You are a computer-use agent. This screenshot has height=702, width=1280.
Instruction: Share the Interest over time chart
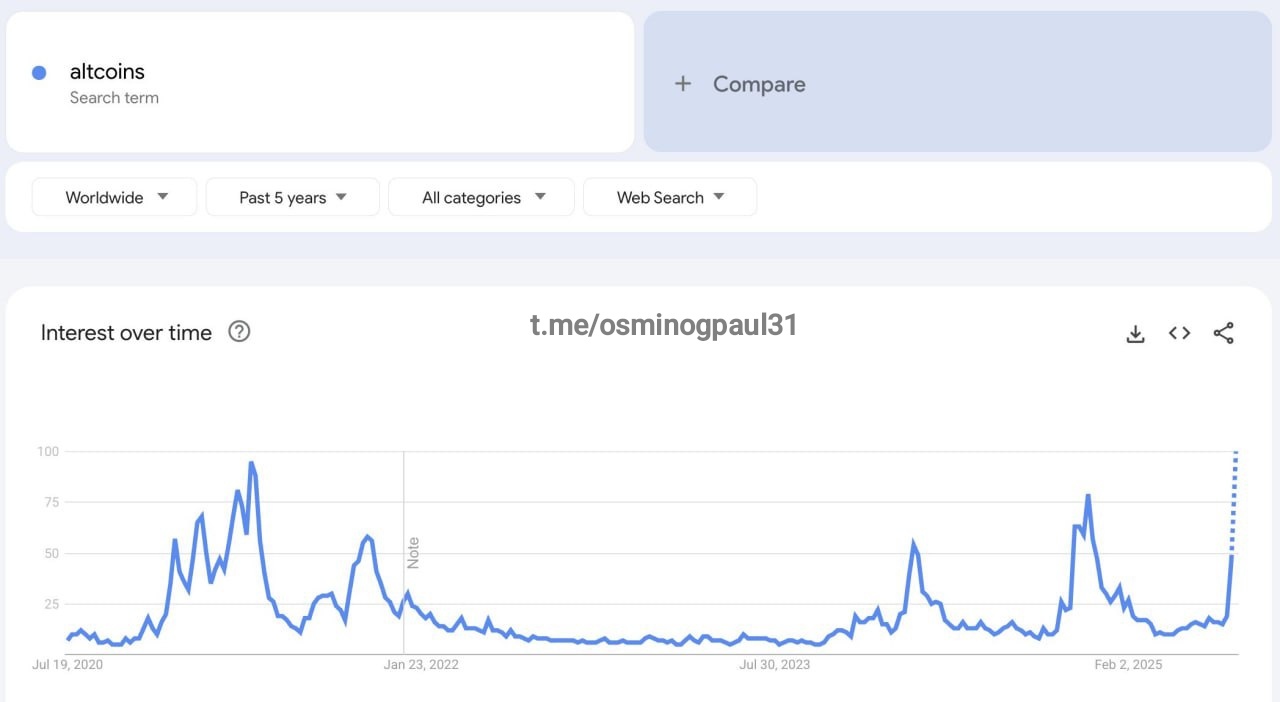click(x=1223, y=334)
